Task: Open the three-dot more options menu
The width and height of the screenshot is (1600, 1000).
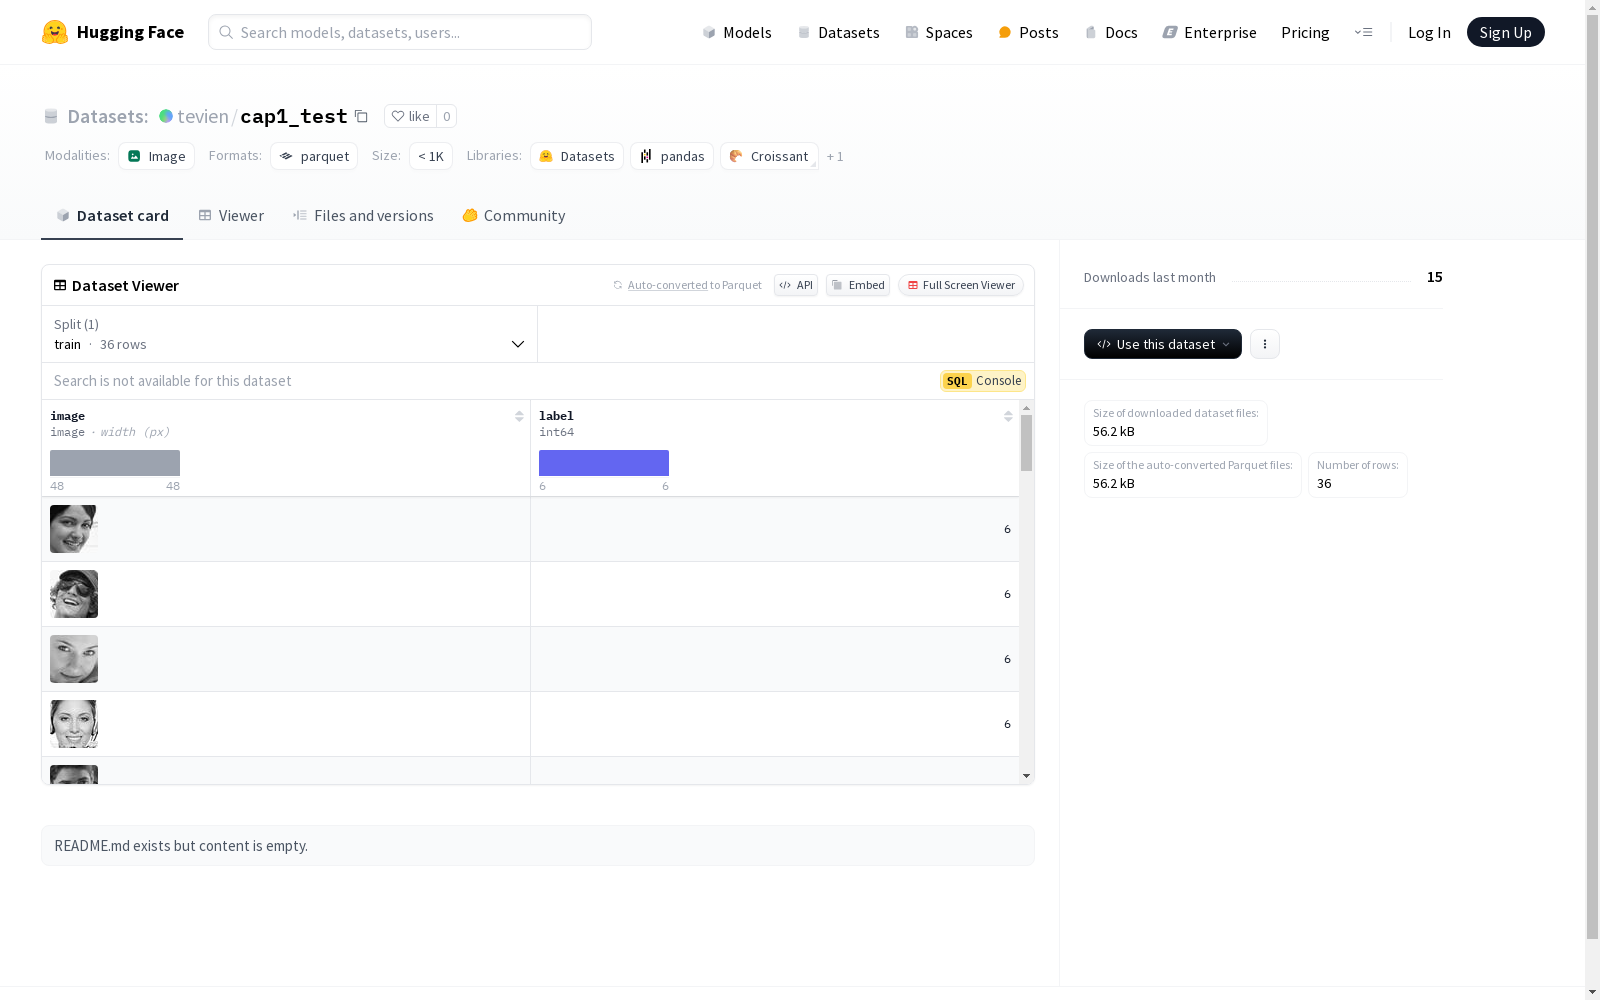Action: (1265, 344)
